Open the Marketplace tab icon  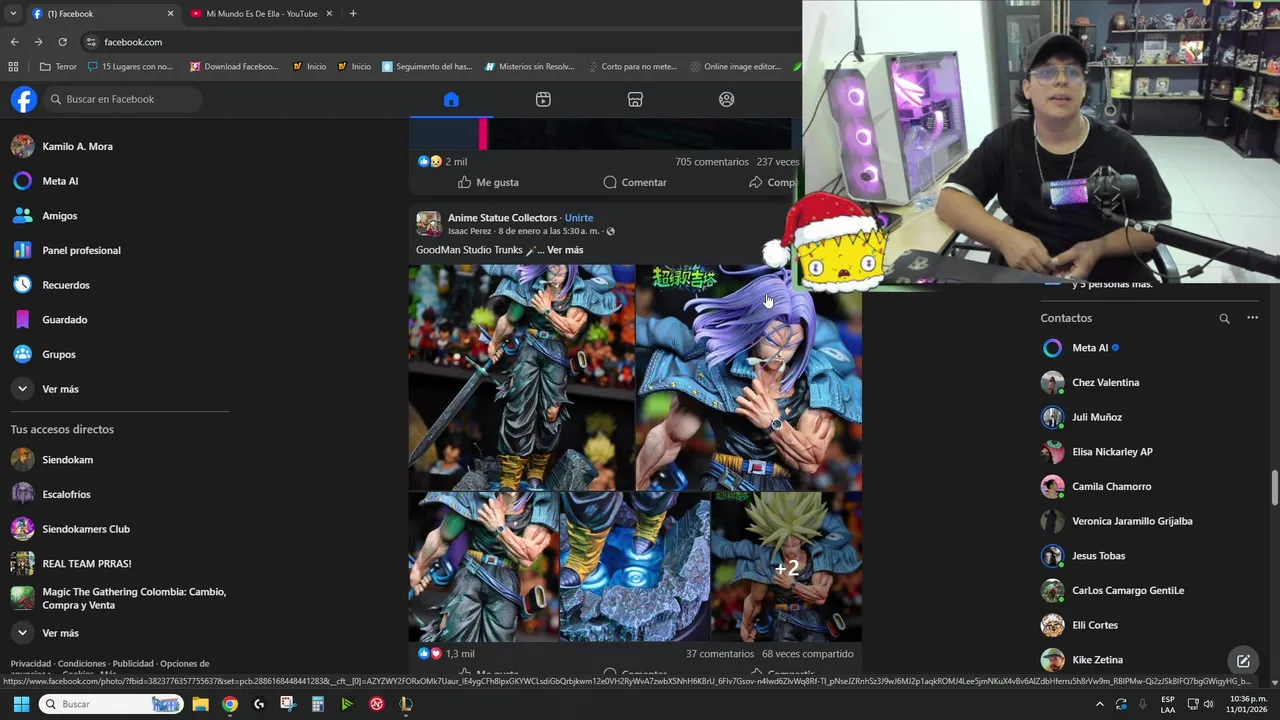635,99
